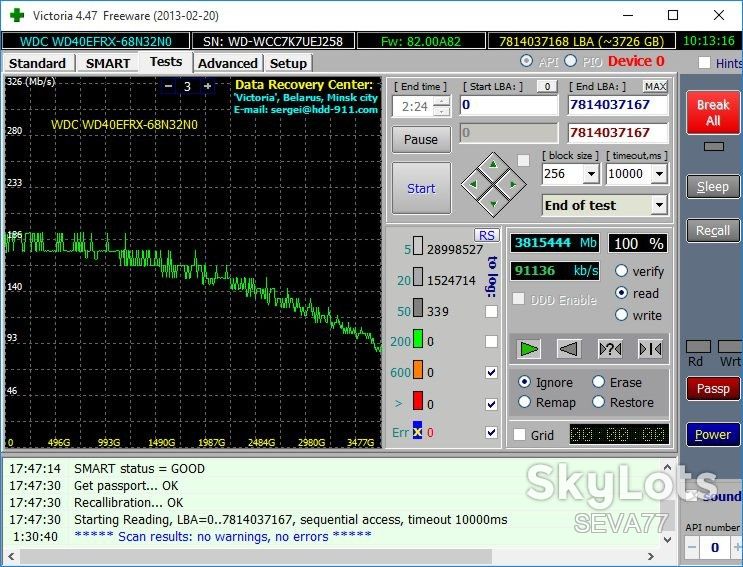Click the white 5 ms block swatch
The height and width of the screenshot is (567, 743).
417,246
